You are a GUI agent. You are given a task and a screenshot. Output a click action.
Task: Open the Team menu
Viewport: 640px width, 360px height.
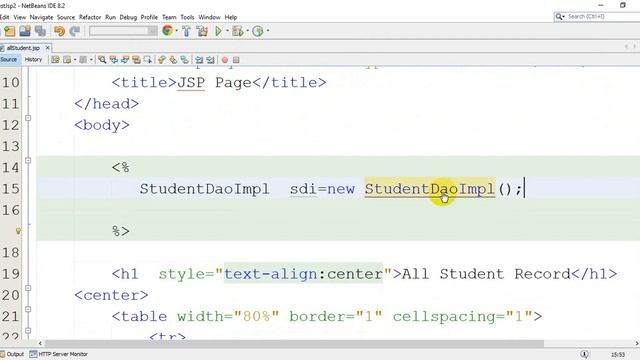pos(169,17)
